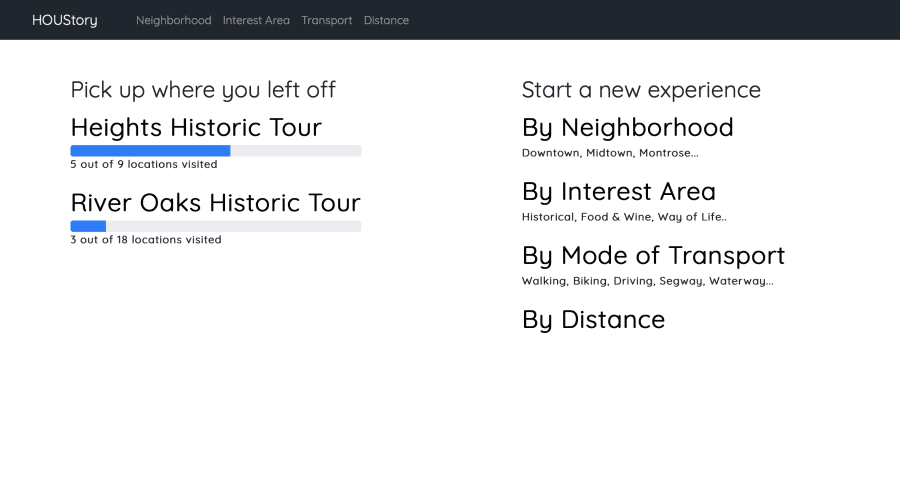900x493 pixels.
Task: Click the HOUStory brand logo
Action: (64, 20)
